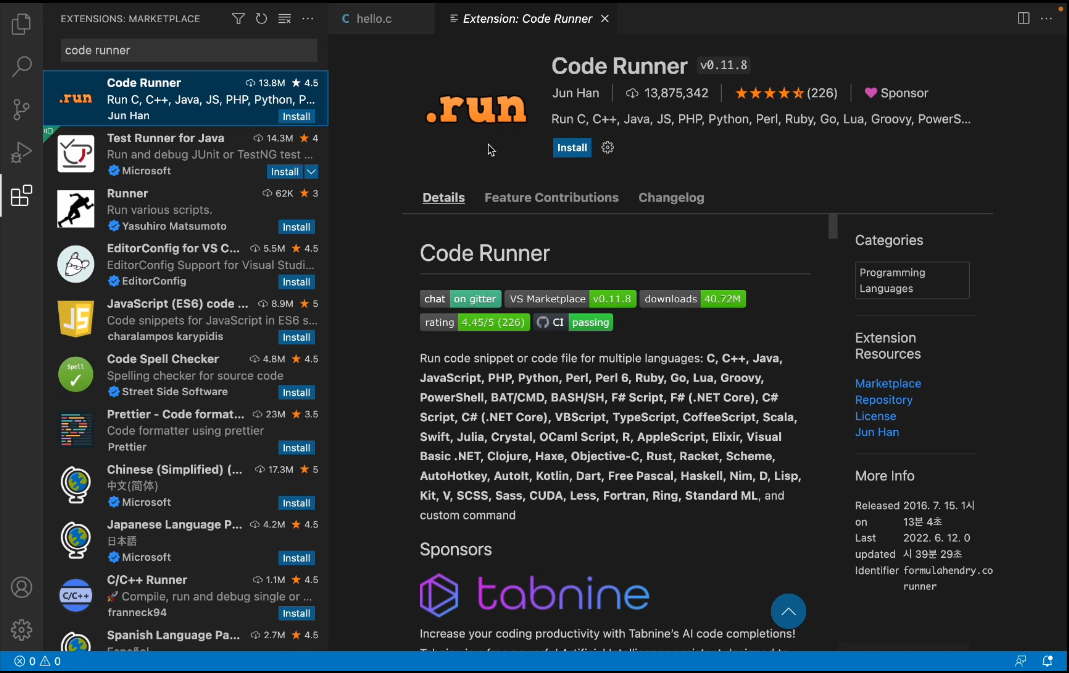Install C/C++ Runner extension

pyautogui.click(x=297, y=614)
